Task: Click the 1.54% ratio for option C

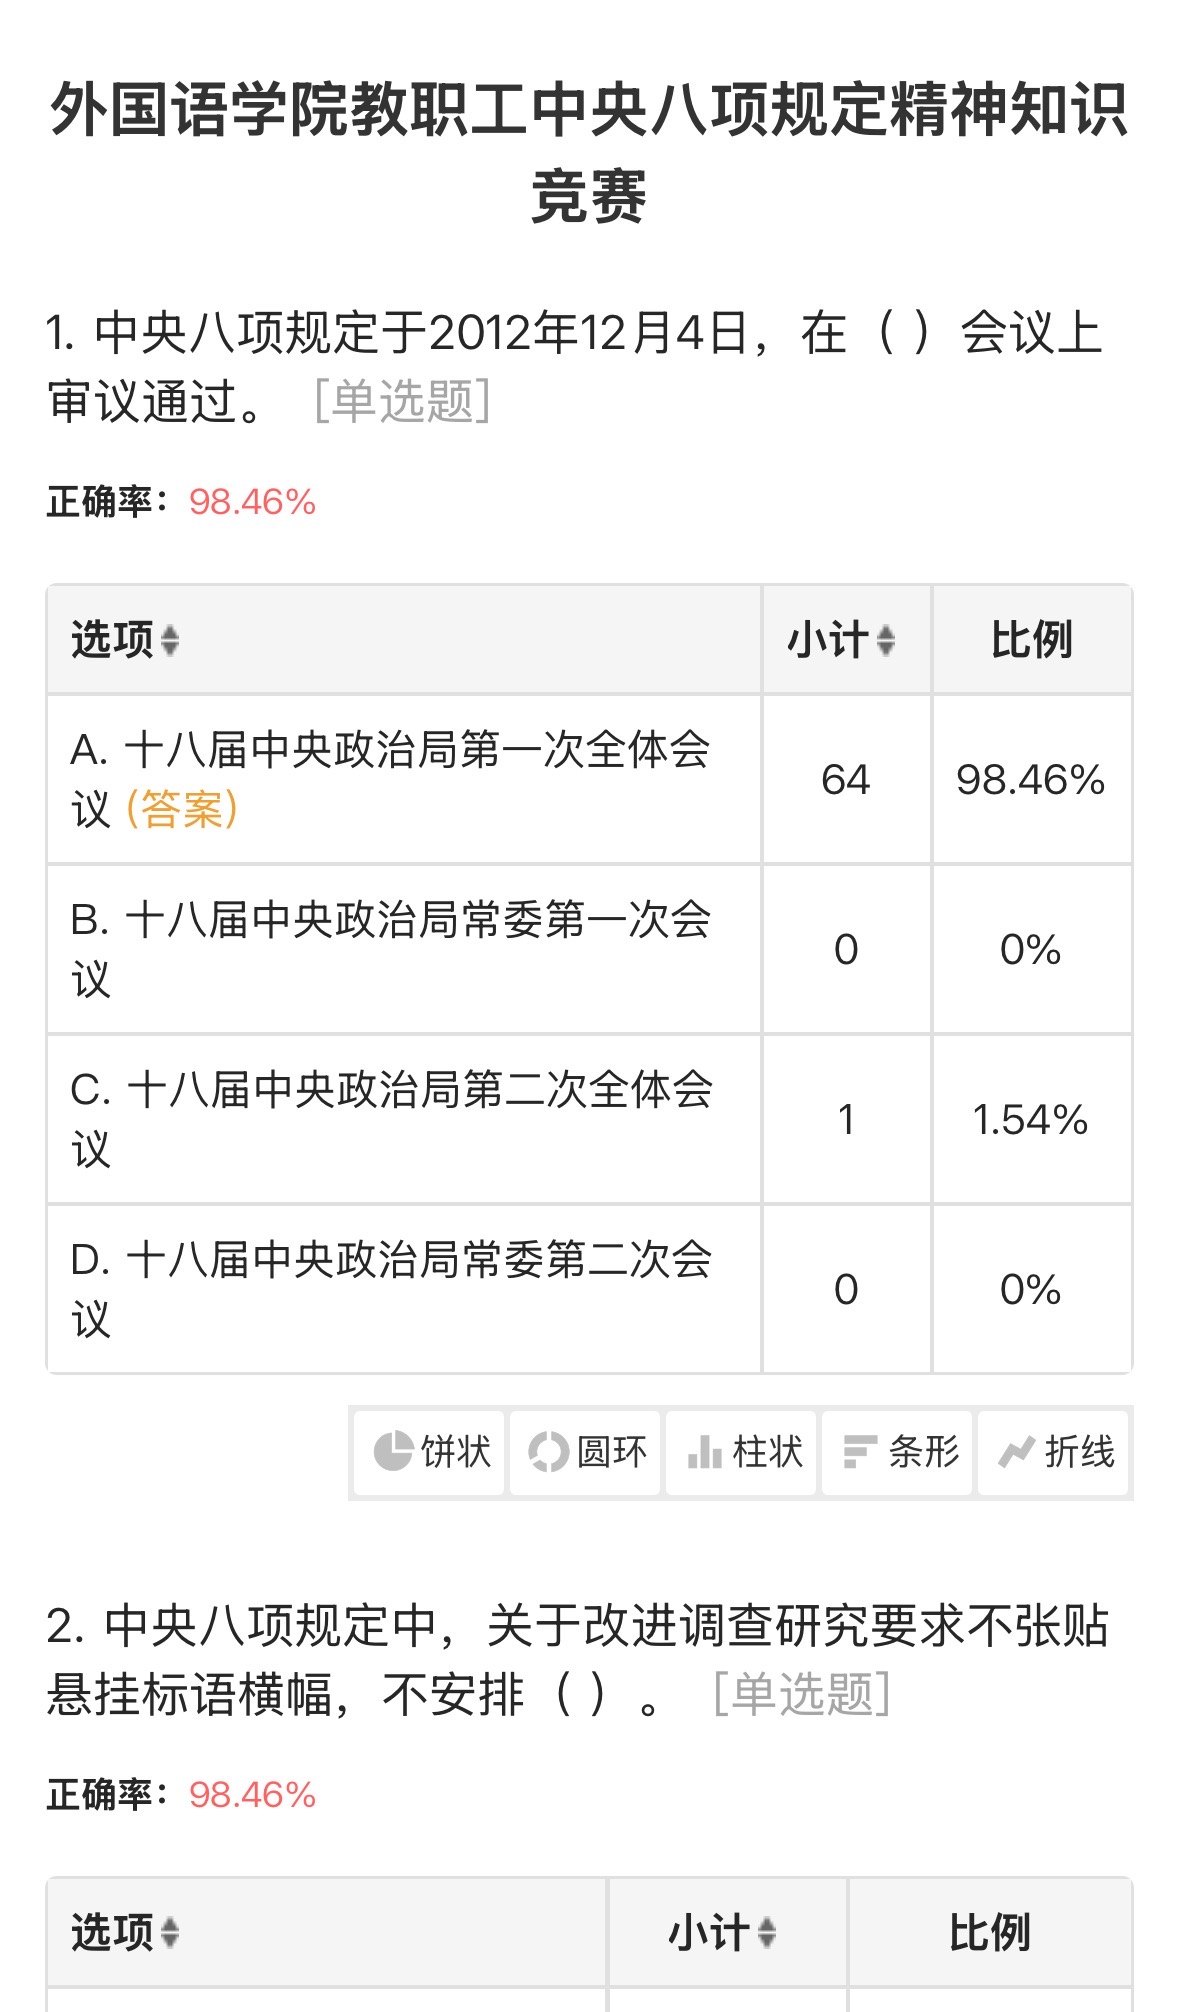Action: [x=1031, y=1120]
